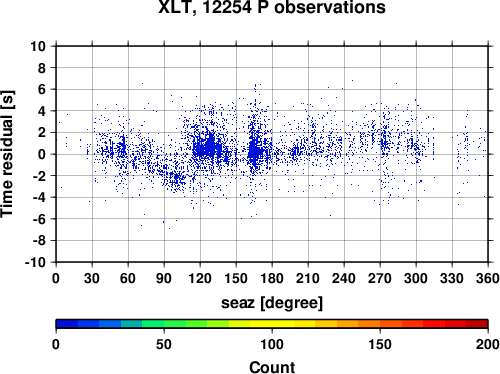This screenshot has width=500, height=374.
Task: Click the 'seaz [degree]' x-axis label
Action: click(272, 303)
